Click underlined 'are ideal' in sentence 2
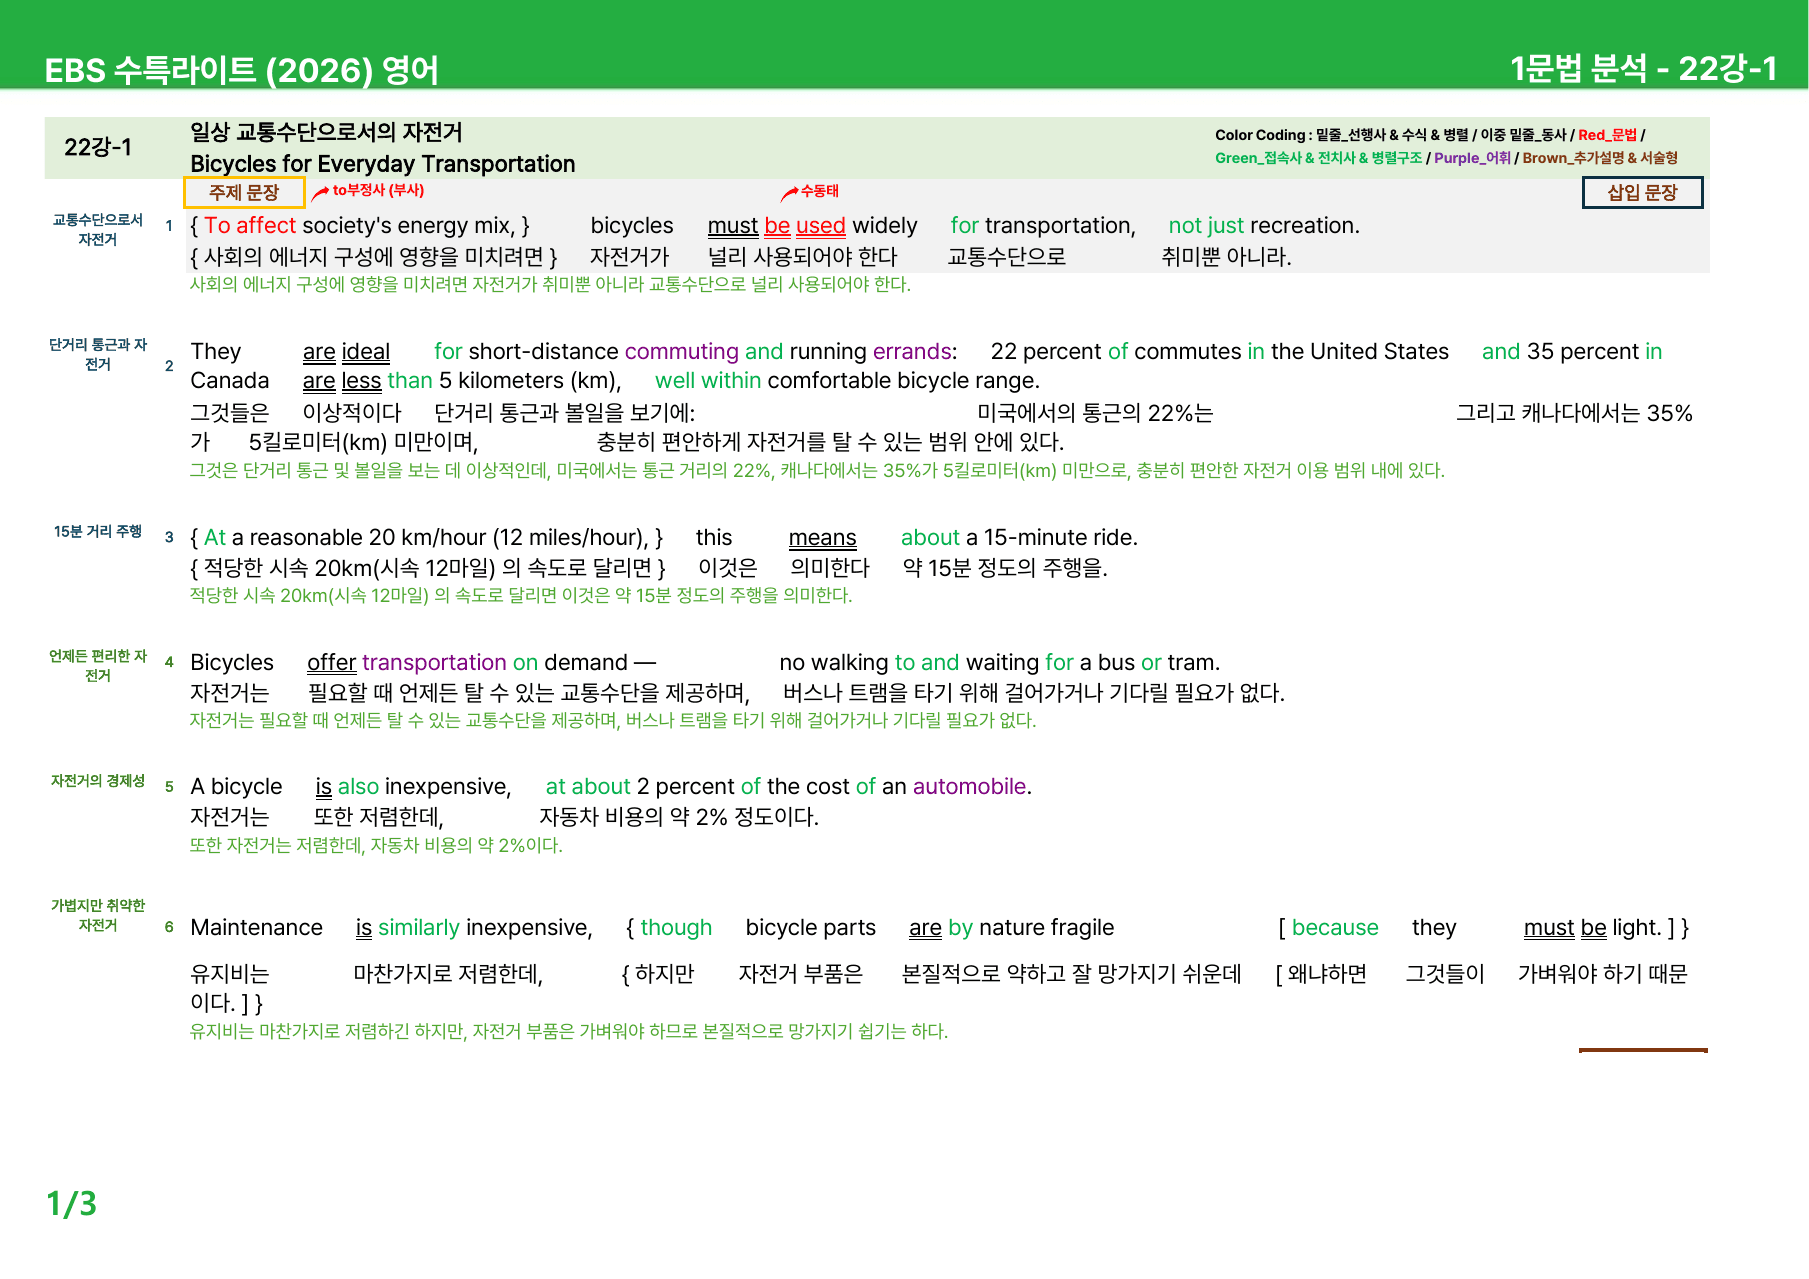The height and width of the screenshot is (1279, 1809). [x=346, y=352]
